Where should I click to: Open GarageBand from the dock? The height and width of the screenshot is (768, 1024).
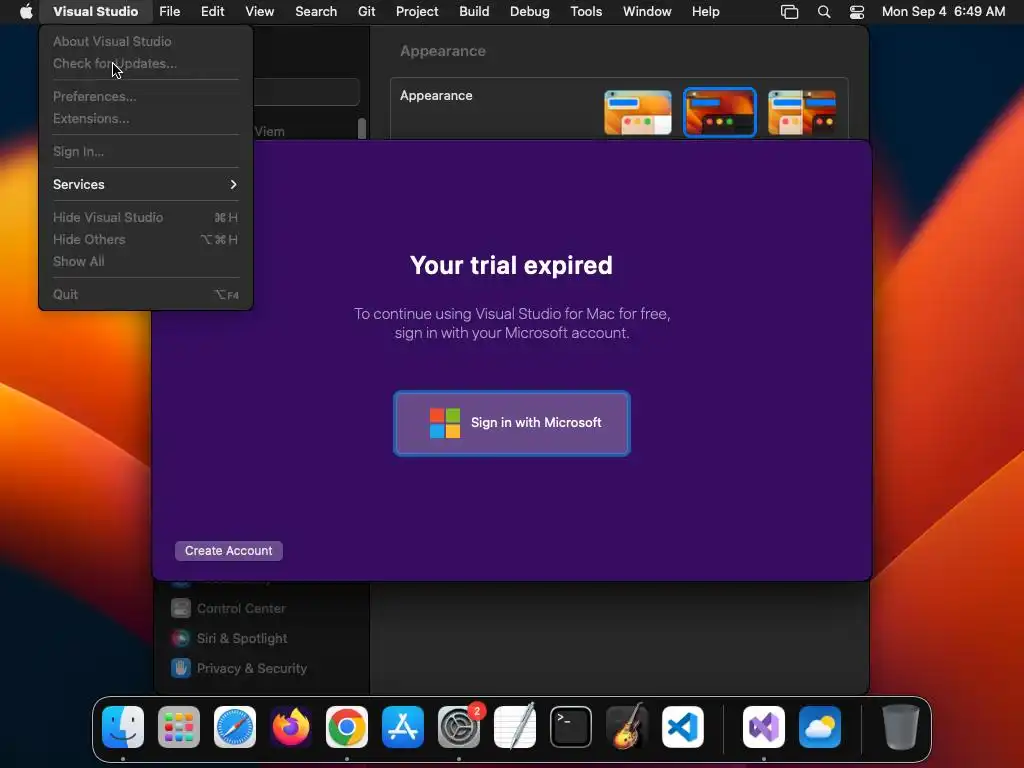coord(627,727)
